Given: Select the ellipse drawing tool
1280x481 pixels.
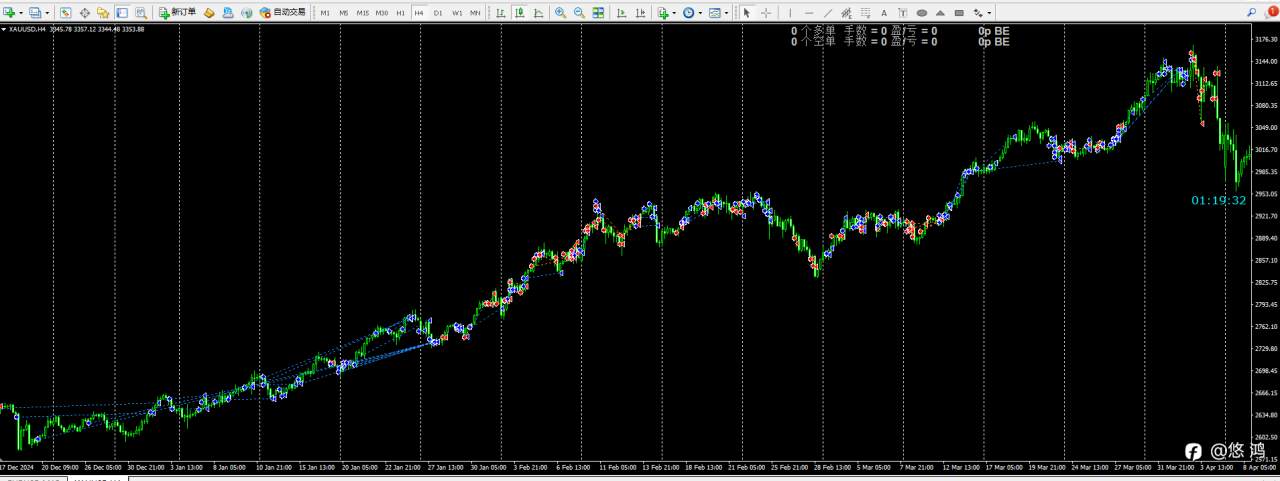Looking at the screenshot, I should pyautogui.click(x=922, y=12).
